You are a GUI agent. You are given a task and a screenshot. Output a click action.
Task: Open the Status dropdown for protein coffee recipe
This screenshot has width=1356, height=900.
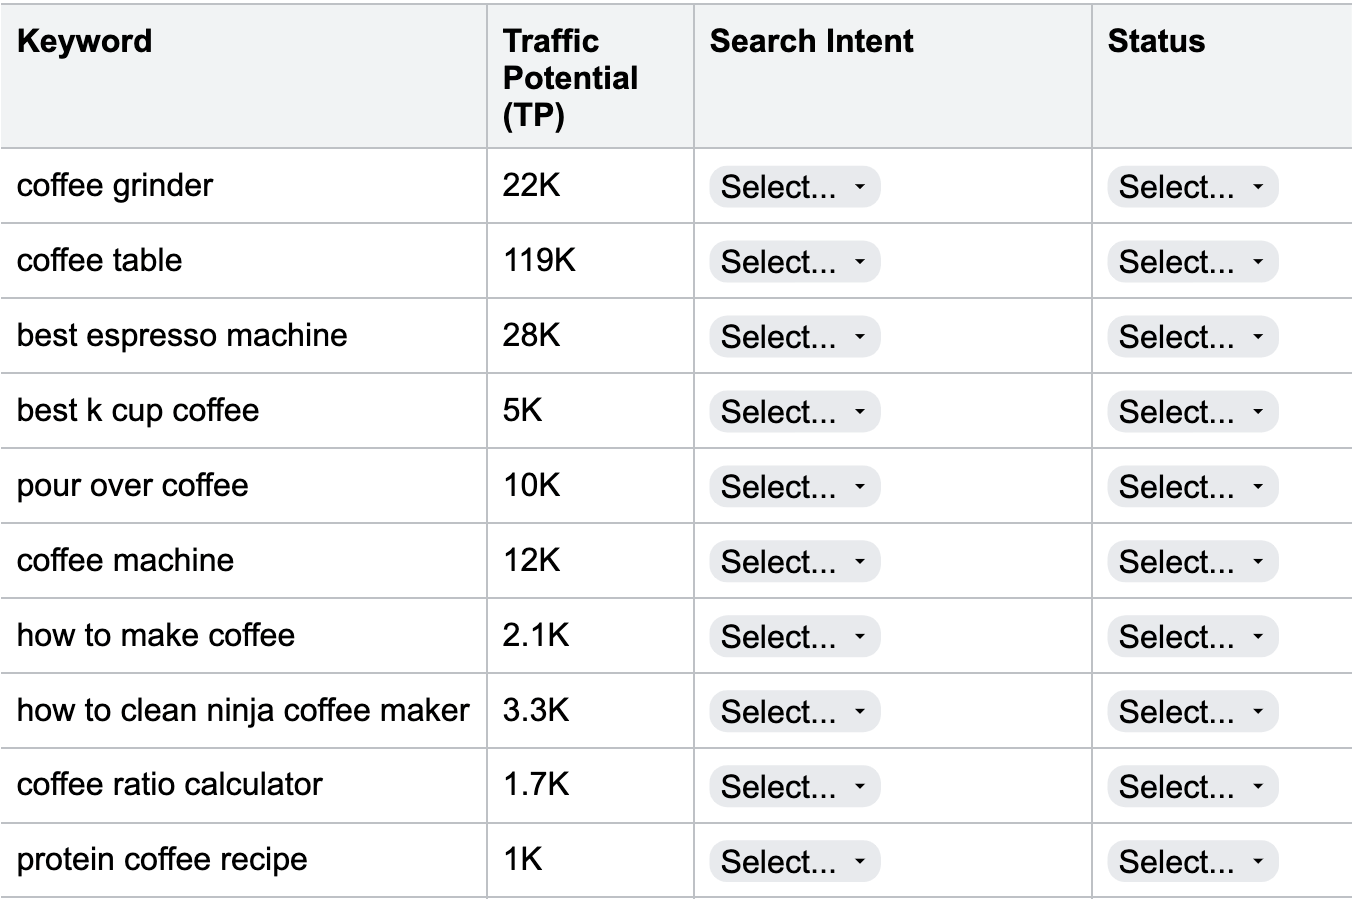[1192, 861]
